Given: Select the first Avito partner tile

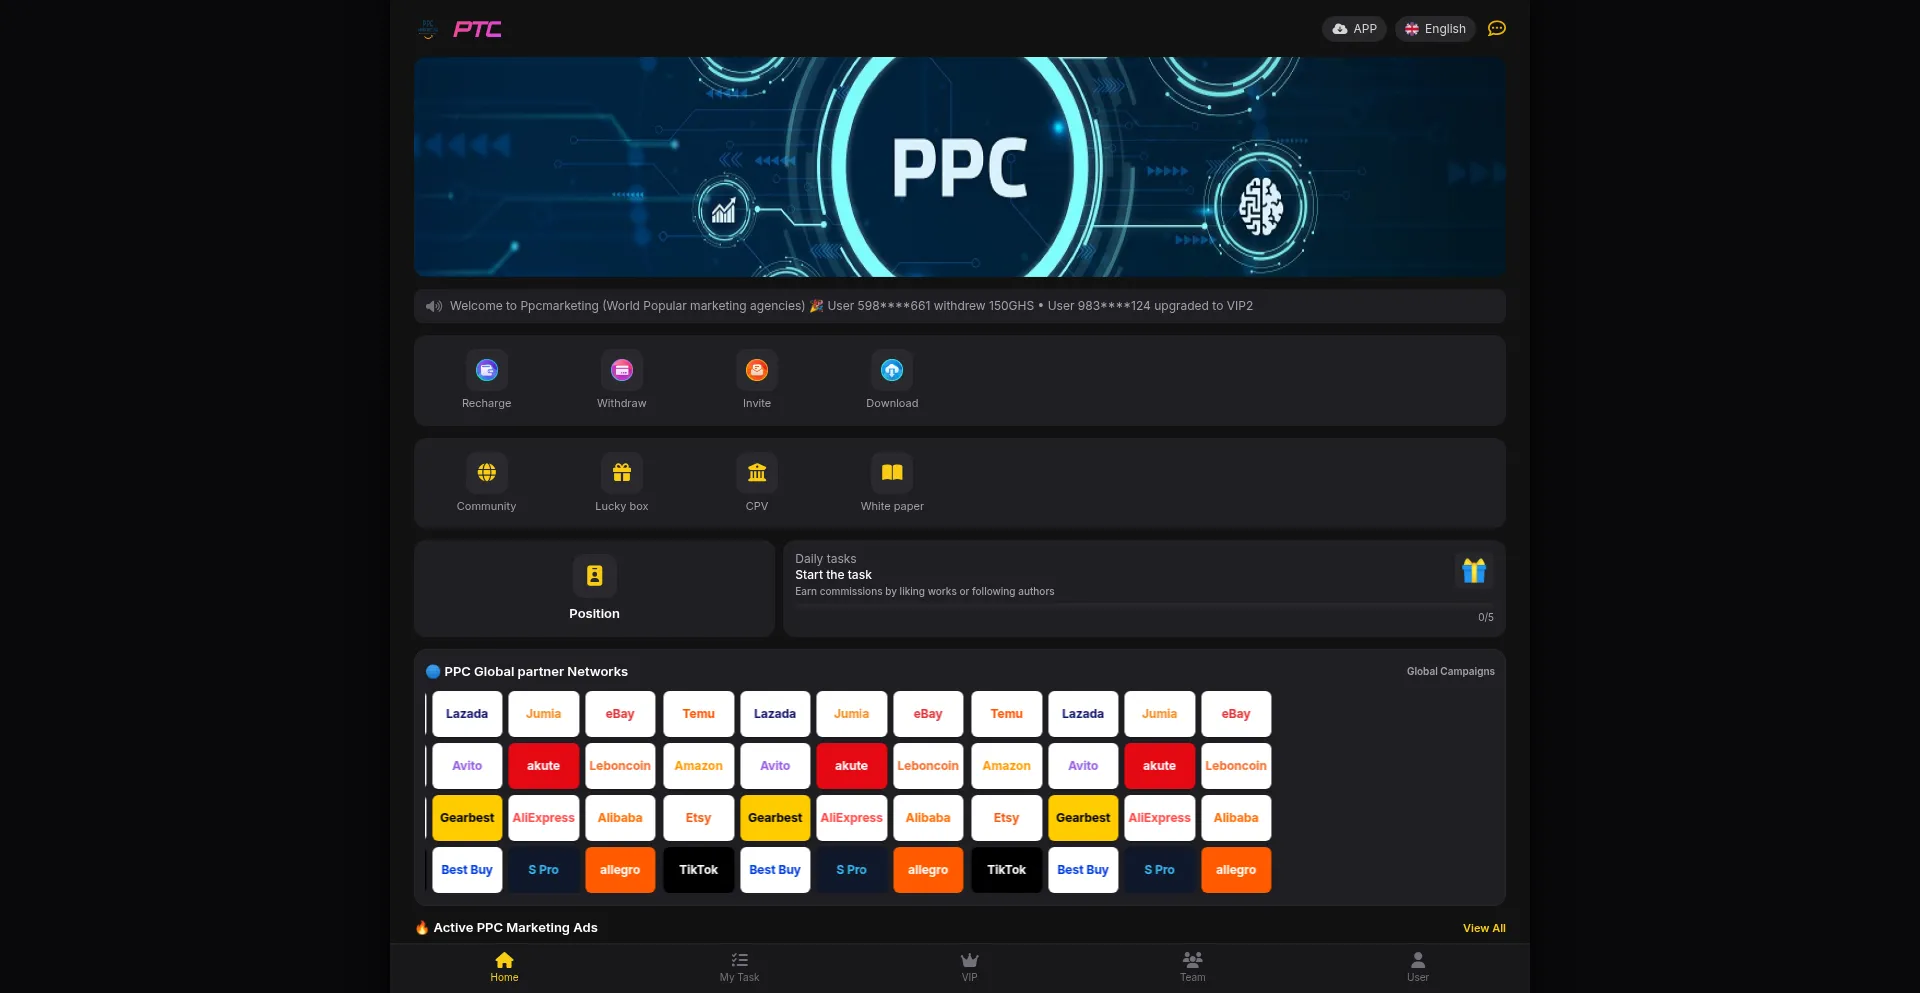Looking at the screenshot, I should pos(467,766).
